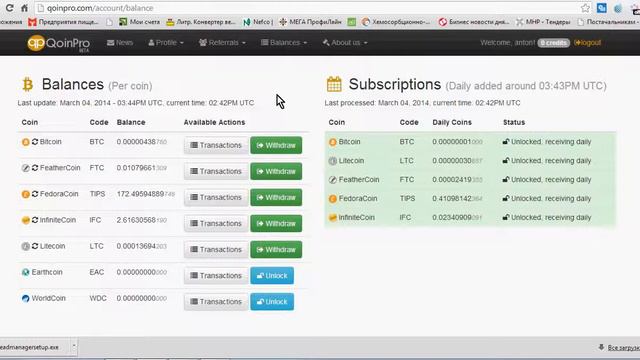The width and height of the screenshot is (640, 360).
Task: Click the FedoraCoin coin icon in Balances
Action: point(26,194)
